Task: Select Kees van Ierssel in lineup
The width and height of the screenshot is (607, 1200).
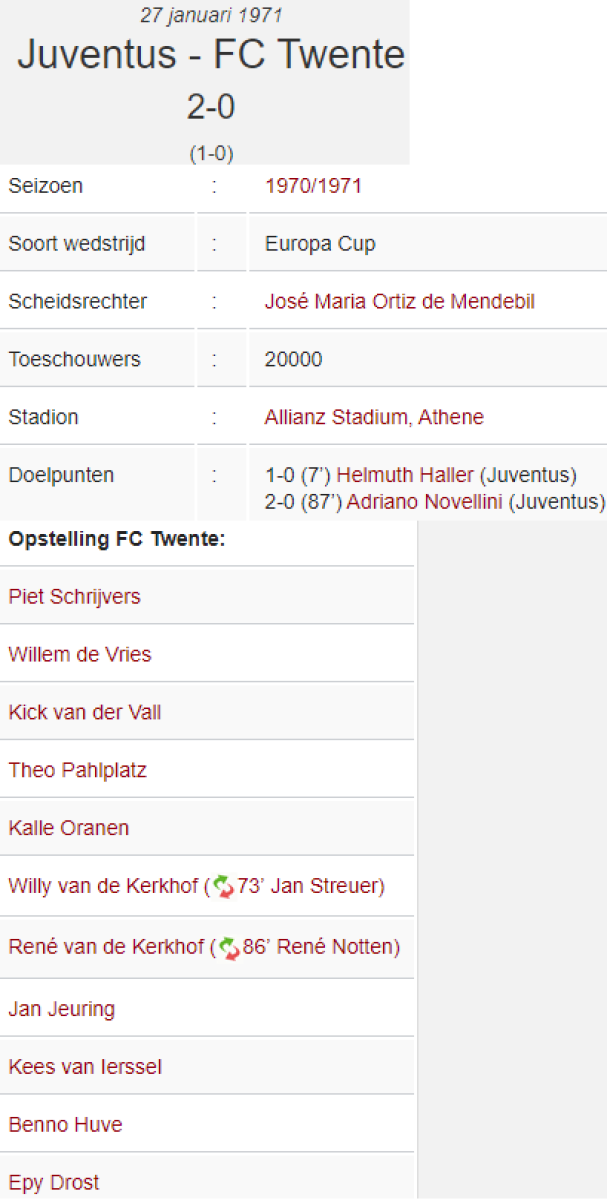Action: 85,1068
